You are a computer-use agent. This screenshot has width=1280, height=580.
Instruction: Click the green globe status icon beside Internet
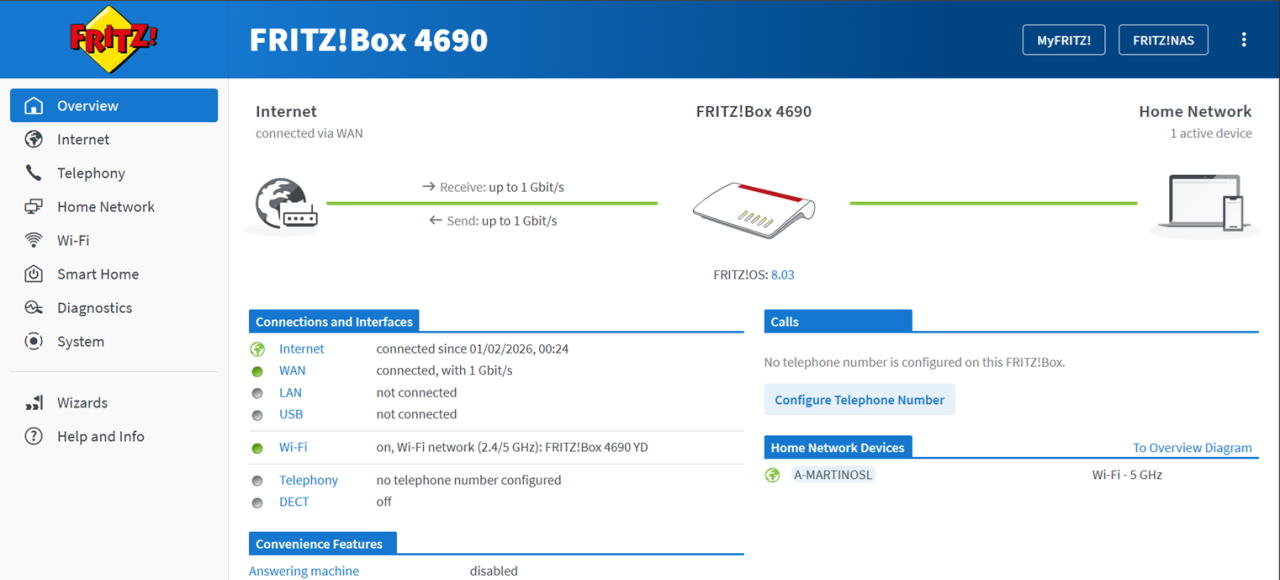pyautogui.click(x=257, y=349)
